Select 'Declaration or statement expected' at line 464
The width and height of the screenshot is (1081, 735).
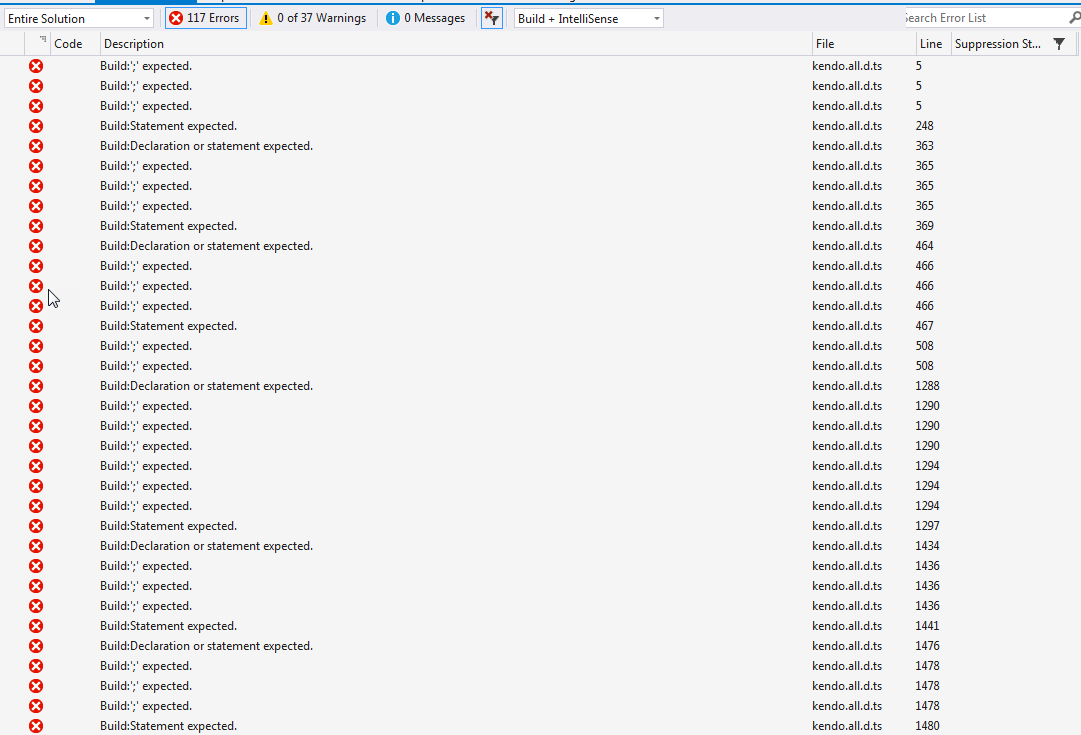click(206, 246)
